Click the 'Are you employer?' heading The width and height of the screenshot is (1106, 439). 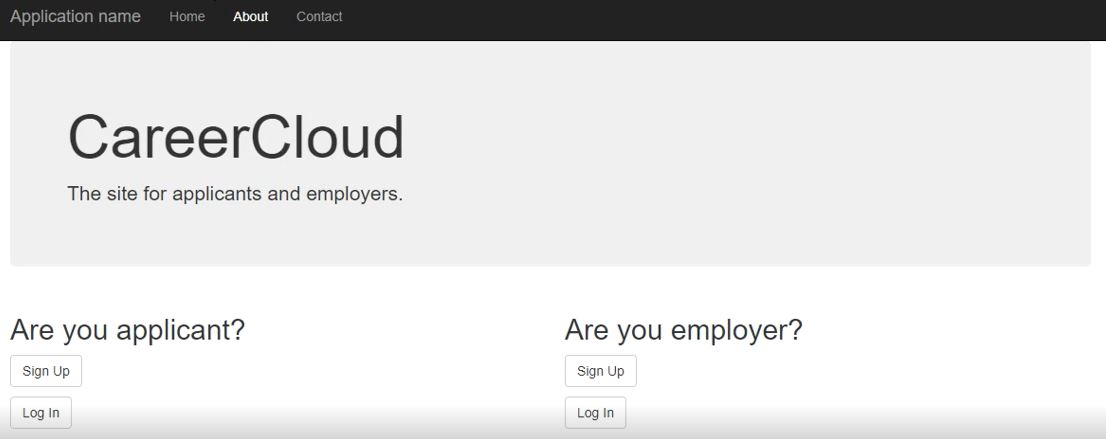point(683,330)
